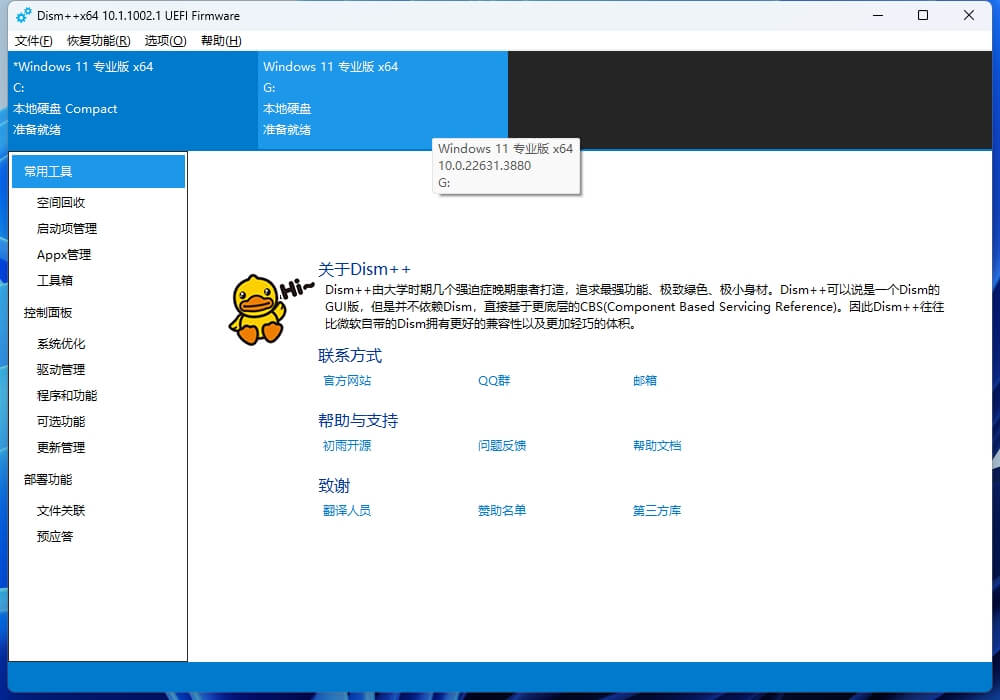Screen dimensions: 1000x700
Task: Click the 官方网站 link
Action: 347,381
